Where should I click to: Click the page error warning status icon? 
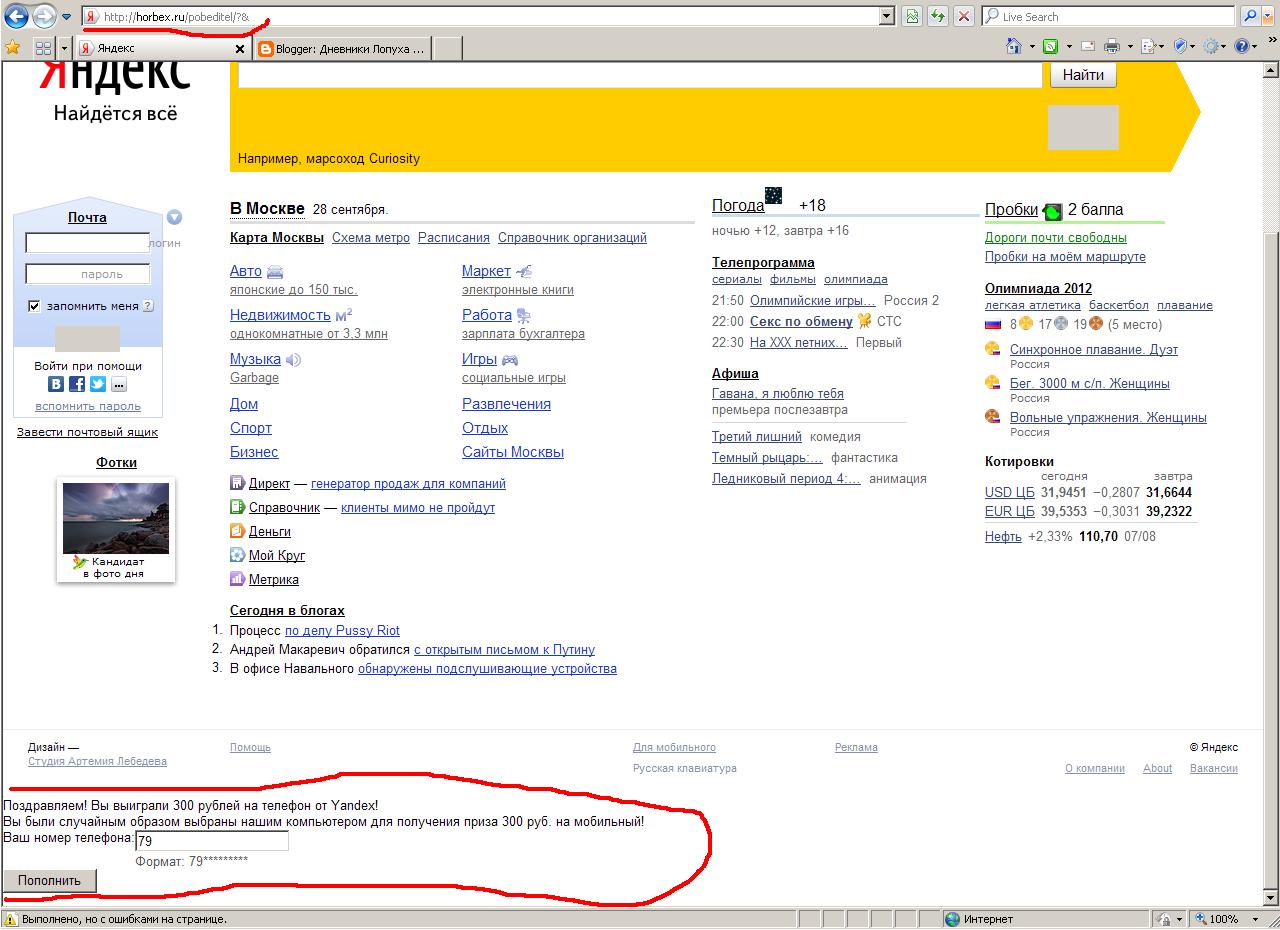[x=11, y=919]
